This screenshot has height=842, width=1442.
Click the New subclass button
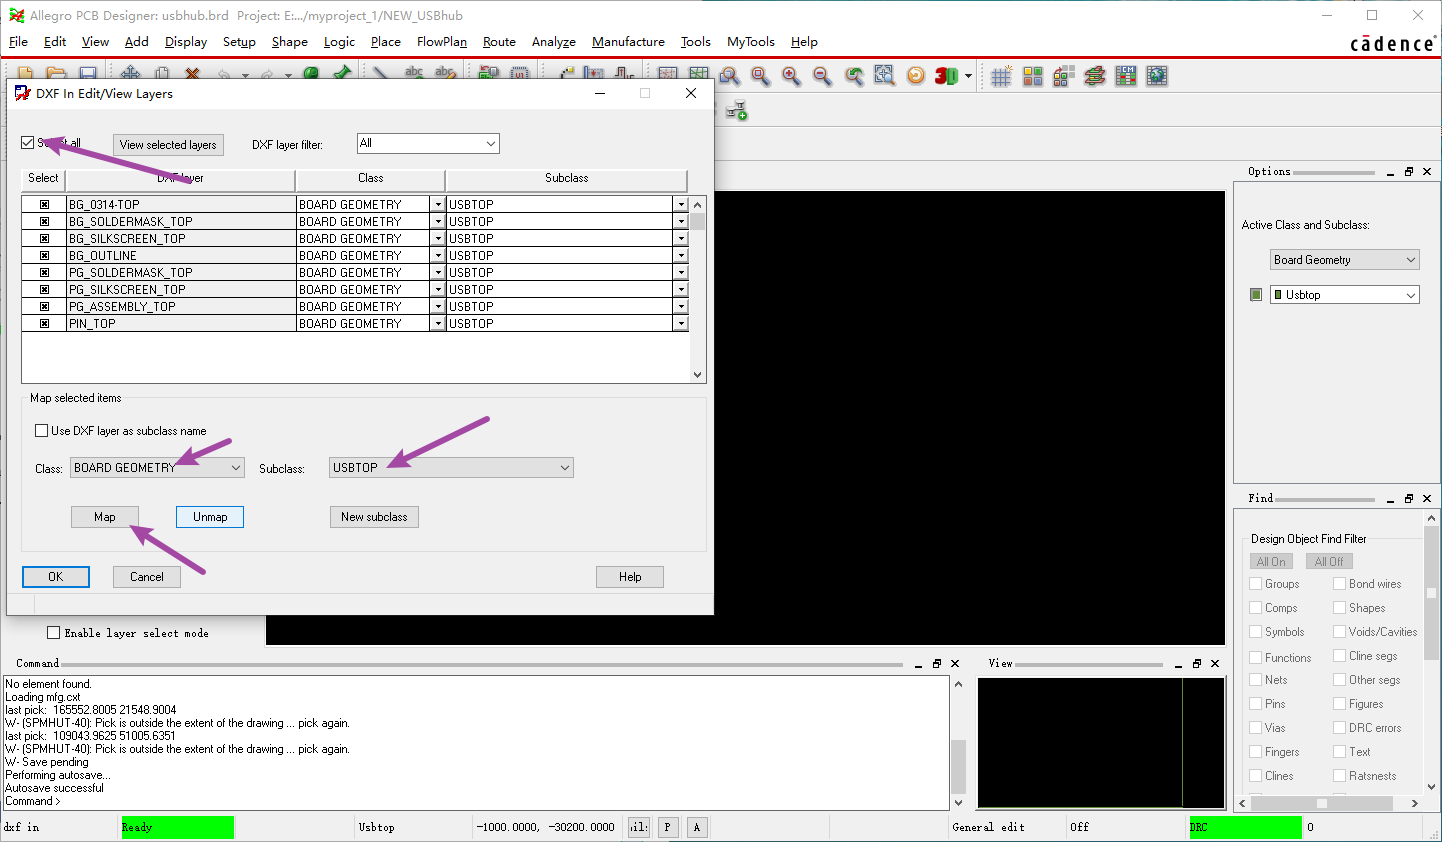pyautogui.click(x=374, y=517)
